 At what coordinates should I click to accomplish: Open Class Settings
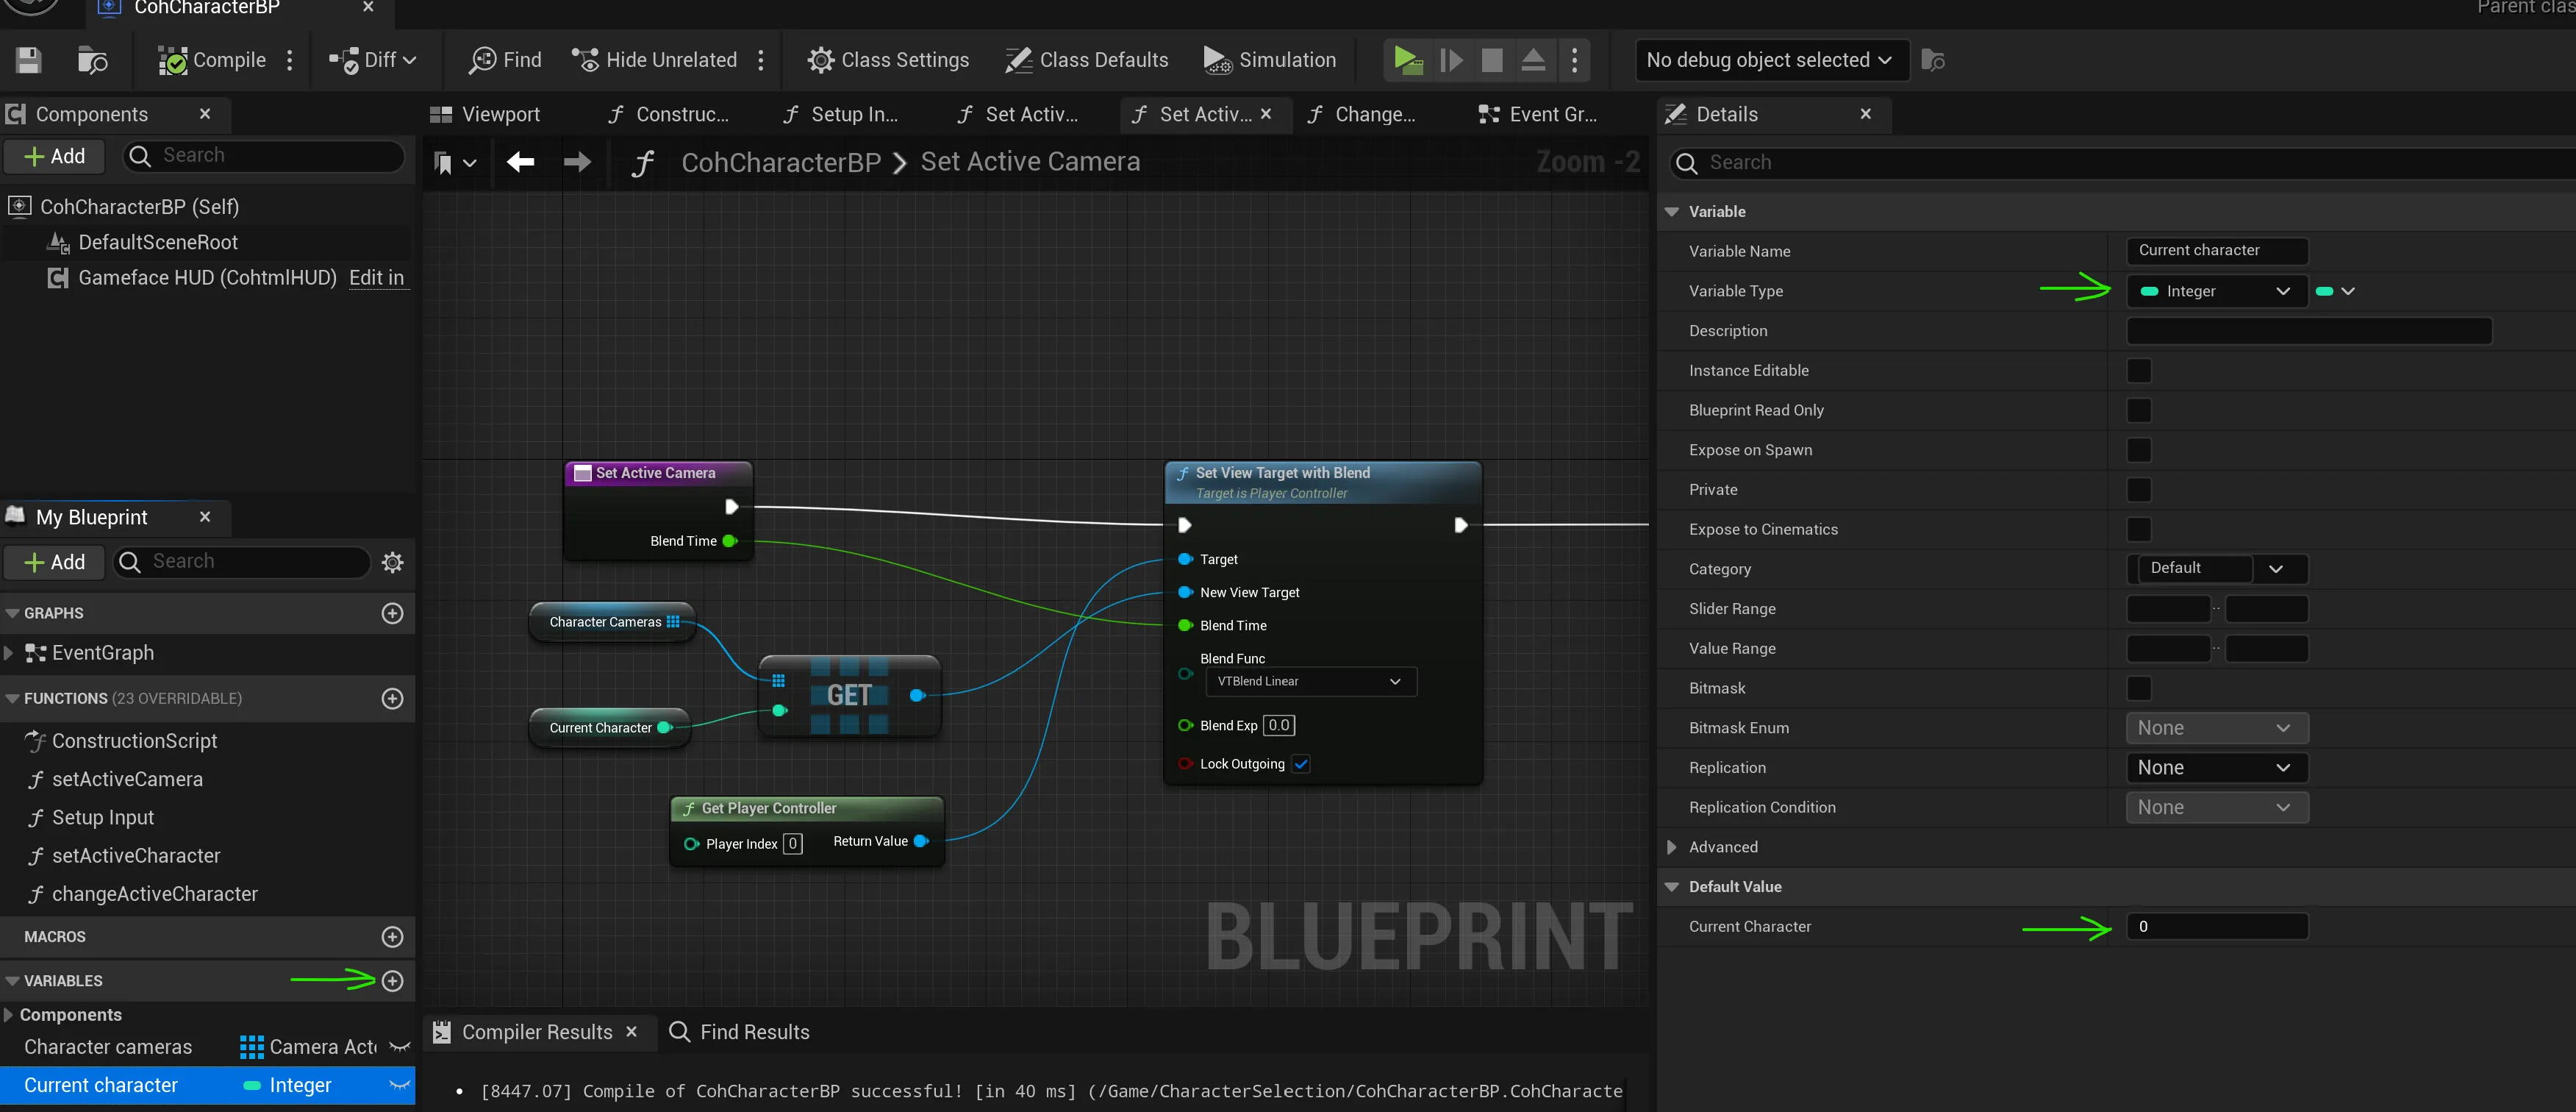888,60
